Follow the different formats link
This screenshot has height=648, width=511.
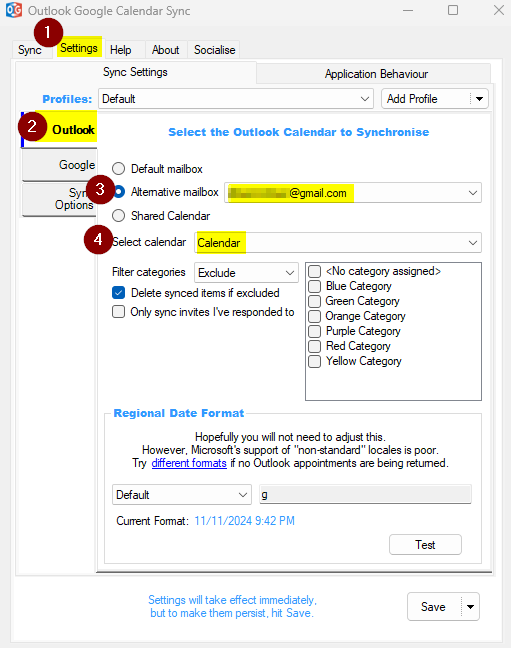click(x=189, y=463)
